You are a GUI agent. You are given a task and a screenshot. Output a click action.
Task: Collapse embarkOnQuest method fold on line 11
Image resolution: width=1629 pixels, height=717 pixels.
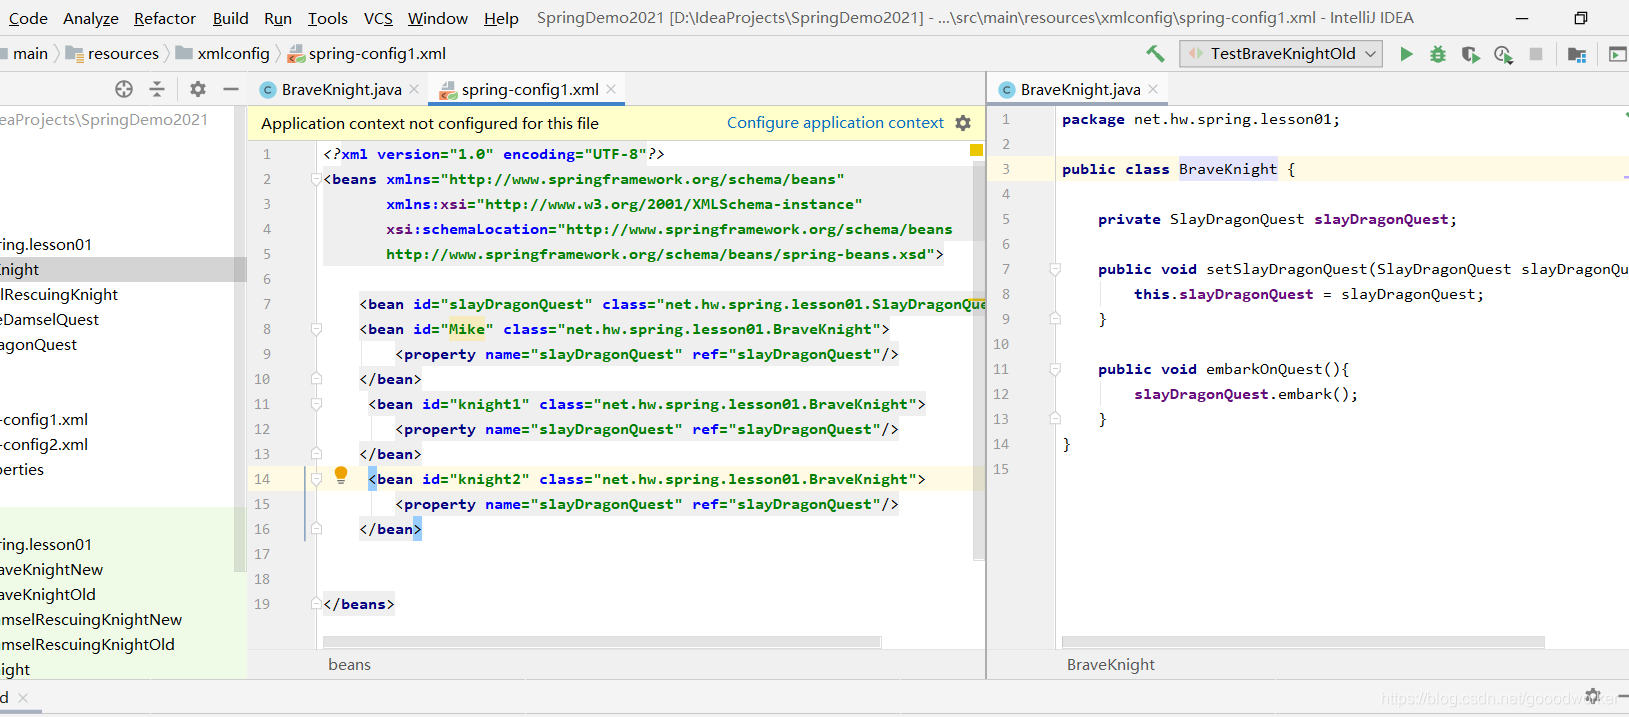pos(1055,369)
